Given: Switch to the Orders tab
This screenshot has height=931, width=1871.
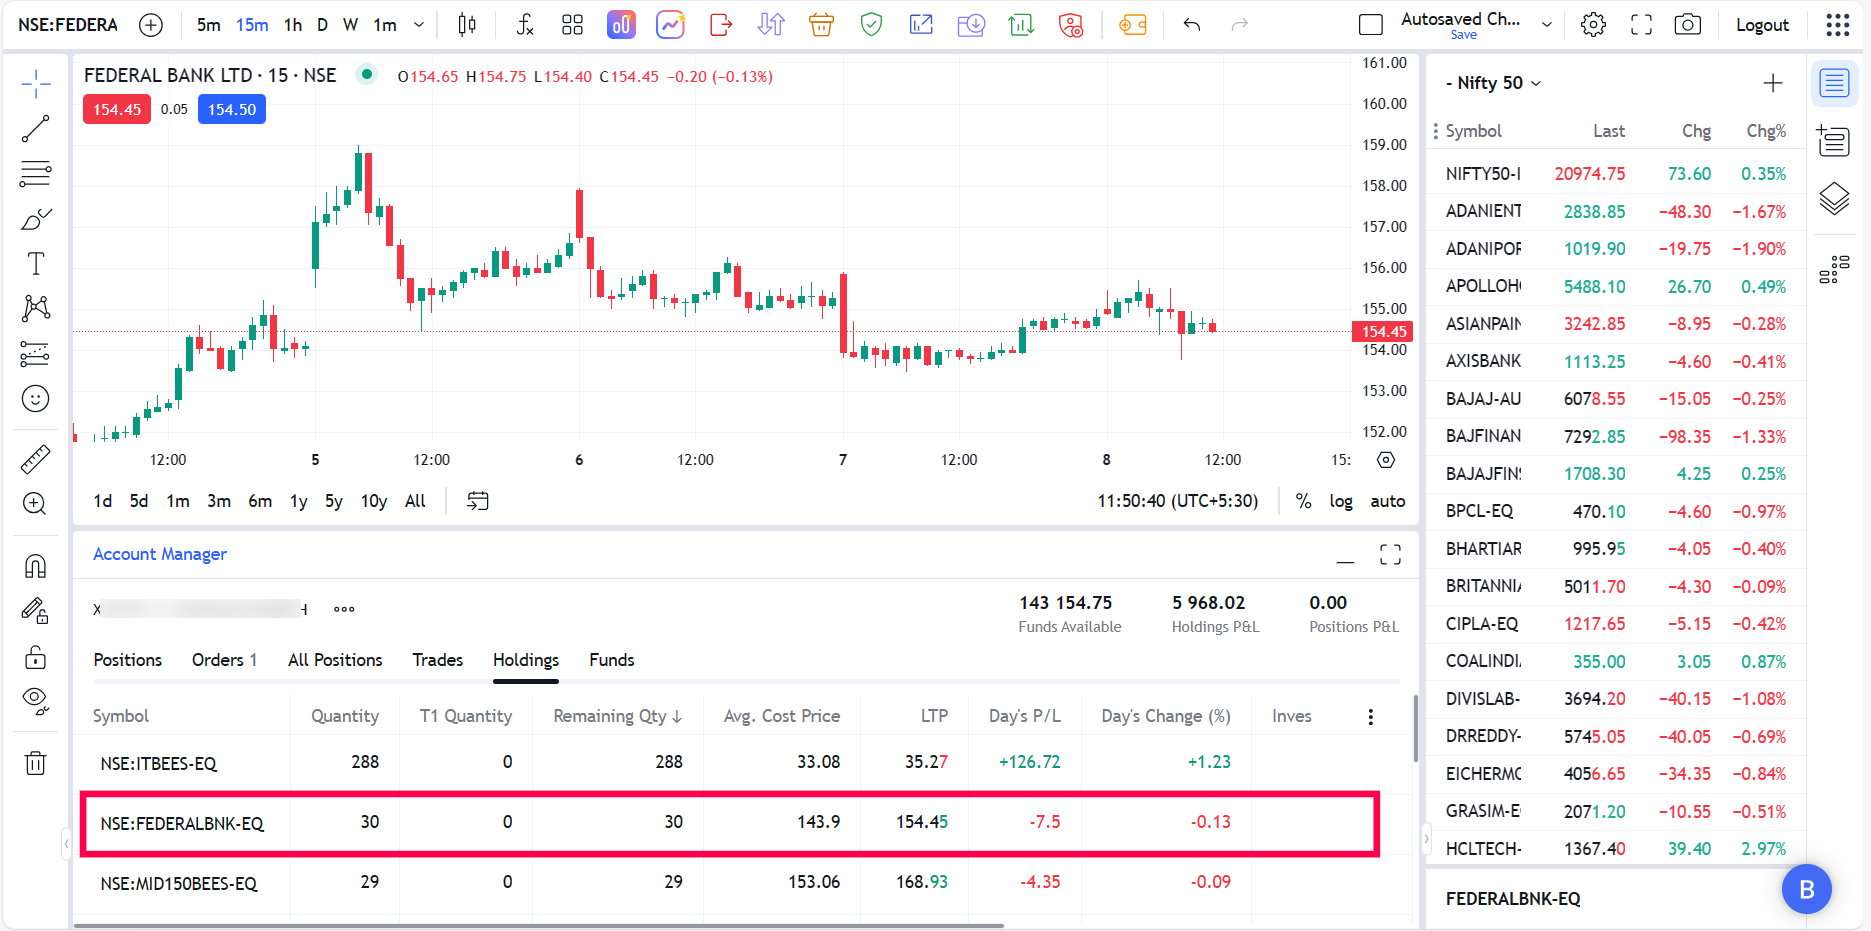Looking at the screenshot, I should (x=224, y=660).
